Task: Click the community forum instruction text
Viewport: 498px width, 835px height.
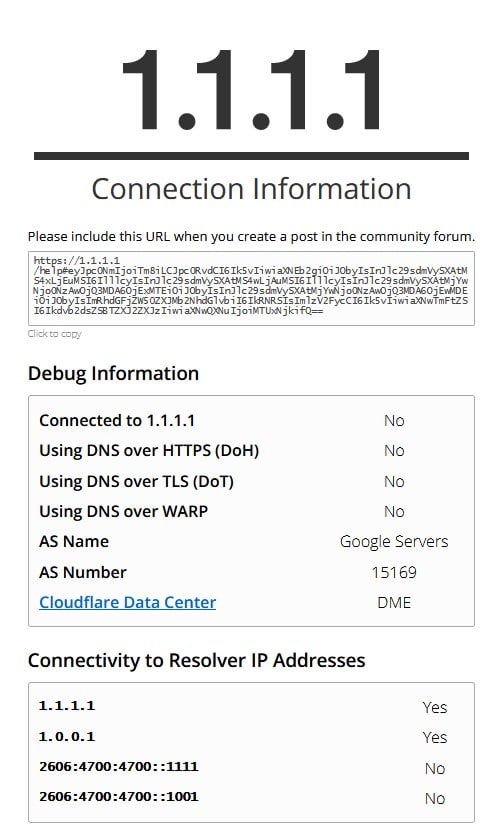Action: tap(251, 236)
